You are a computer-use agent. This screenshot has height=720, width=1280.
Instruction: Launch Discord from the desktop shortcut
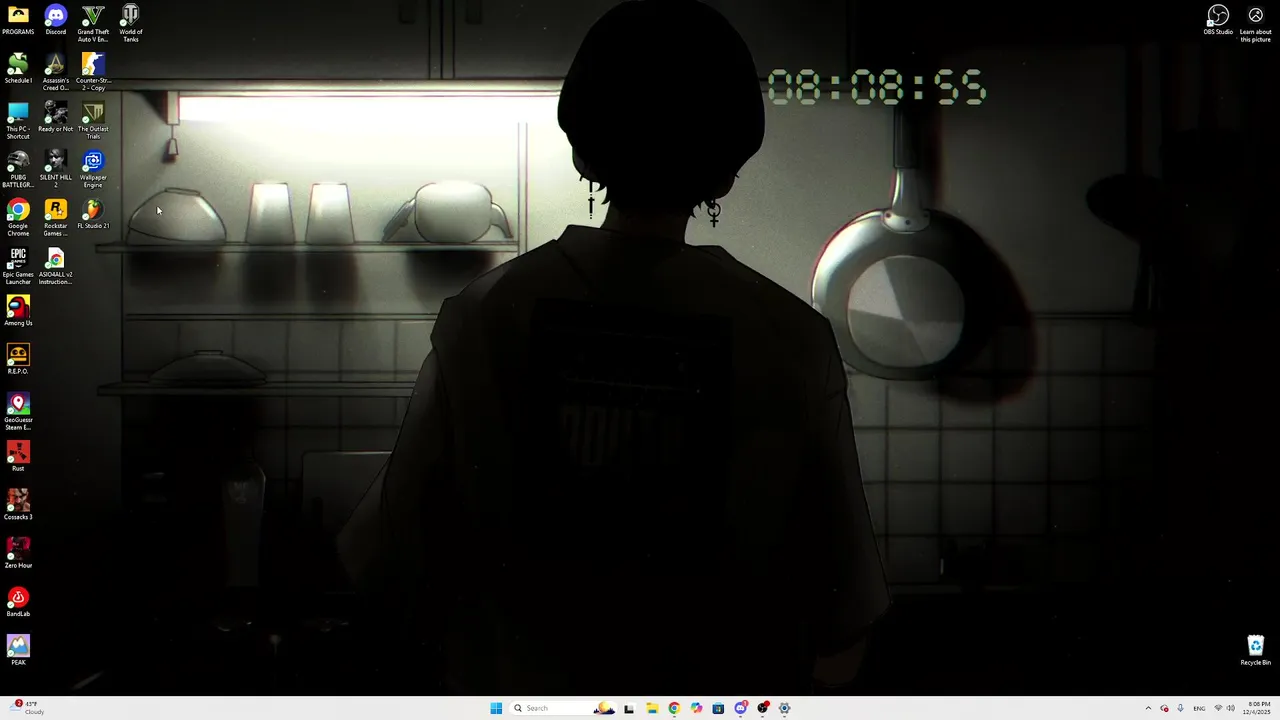tap(56, 20)
